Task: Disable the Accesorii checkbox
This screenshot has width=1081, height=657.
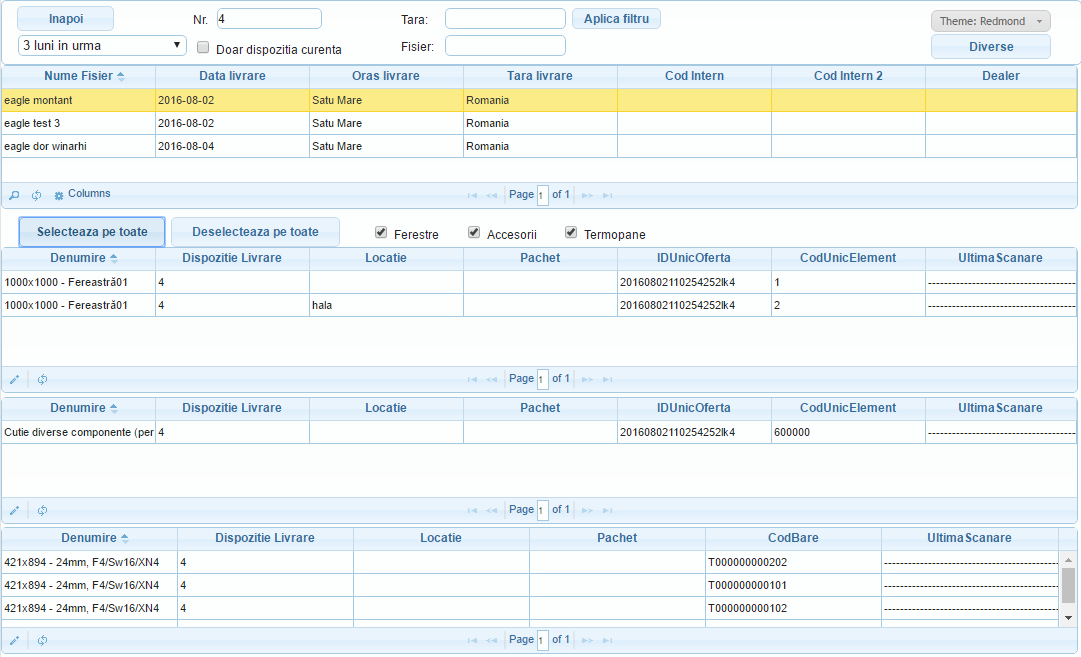Action: [x=474, y=231]
